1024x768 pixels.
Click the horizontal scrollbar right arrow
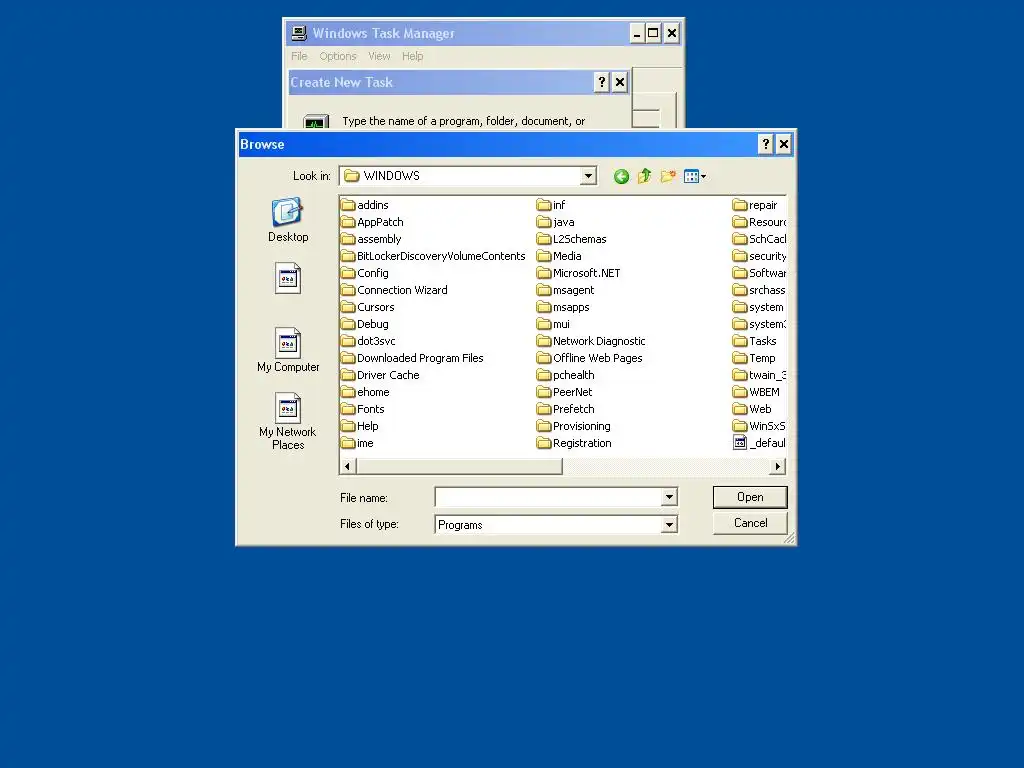click(777, 466)
